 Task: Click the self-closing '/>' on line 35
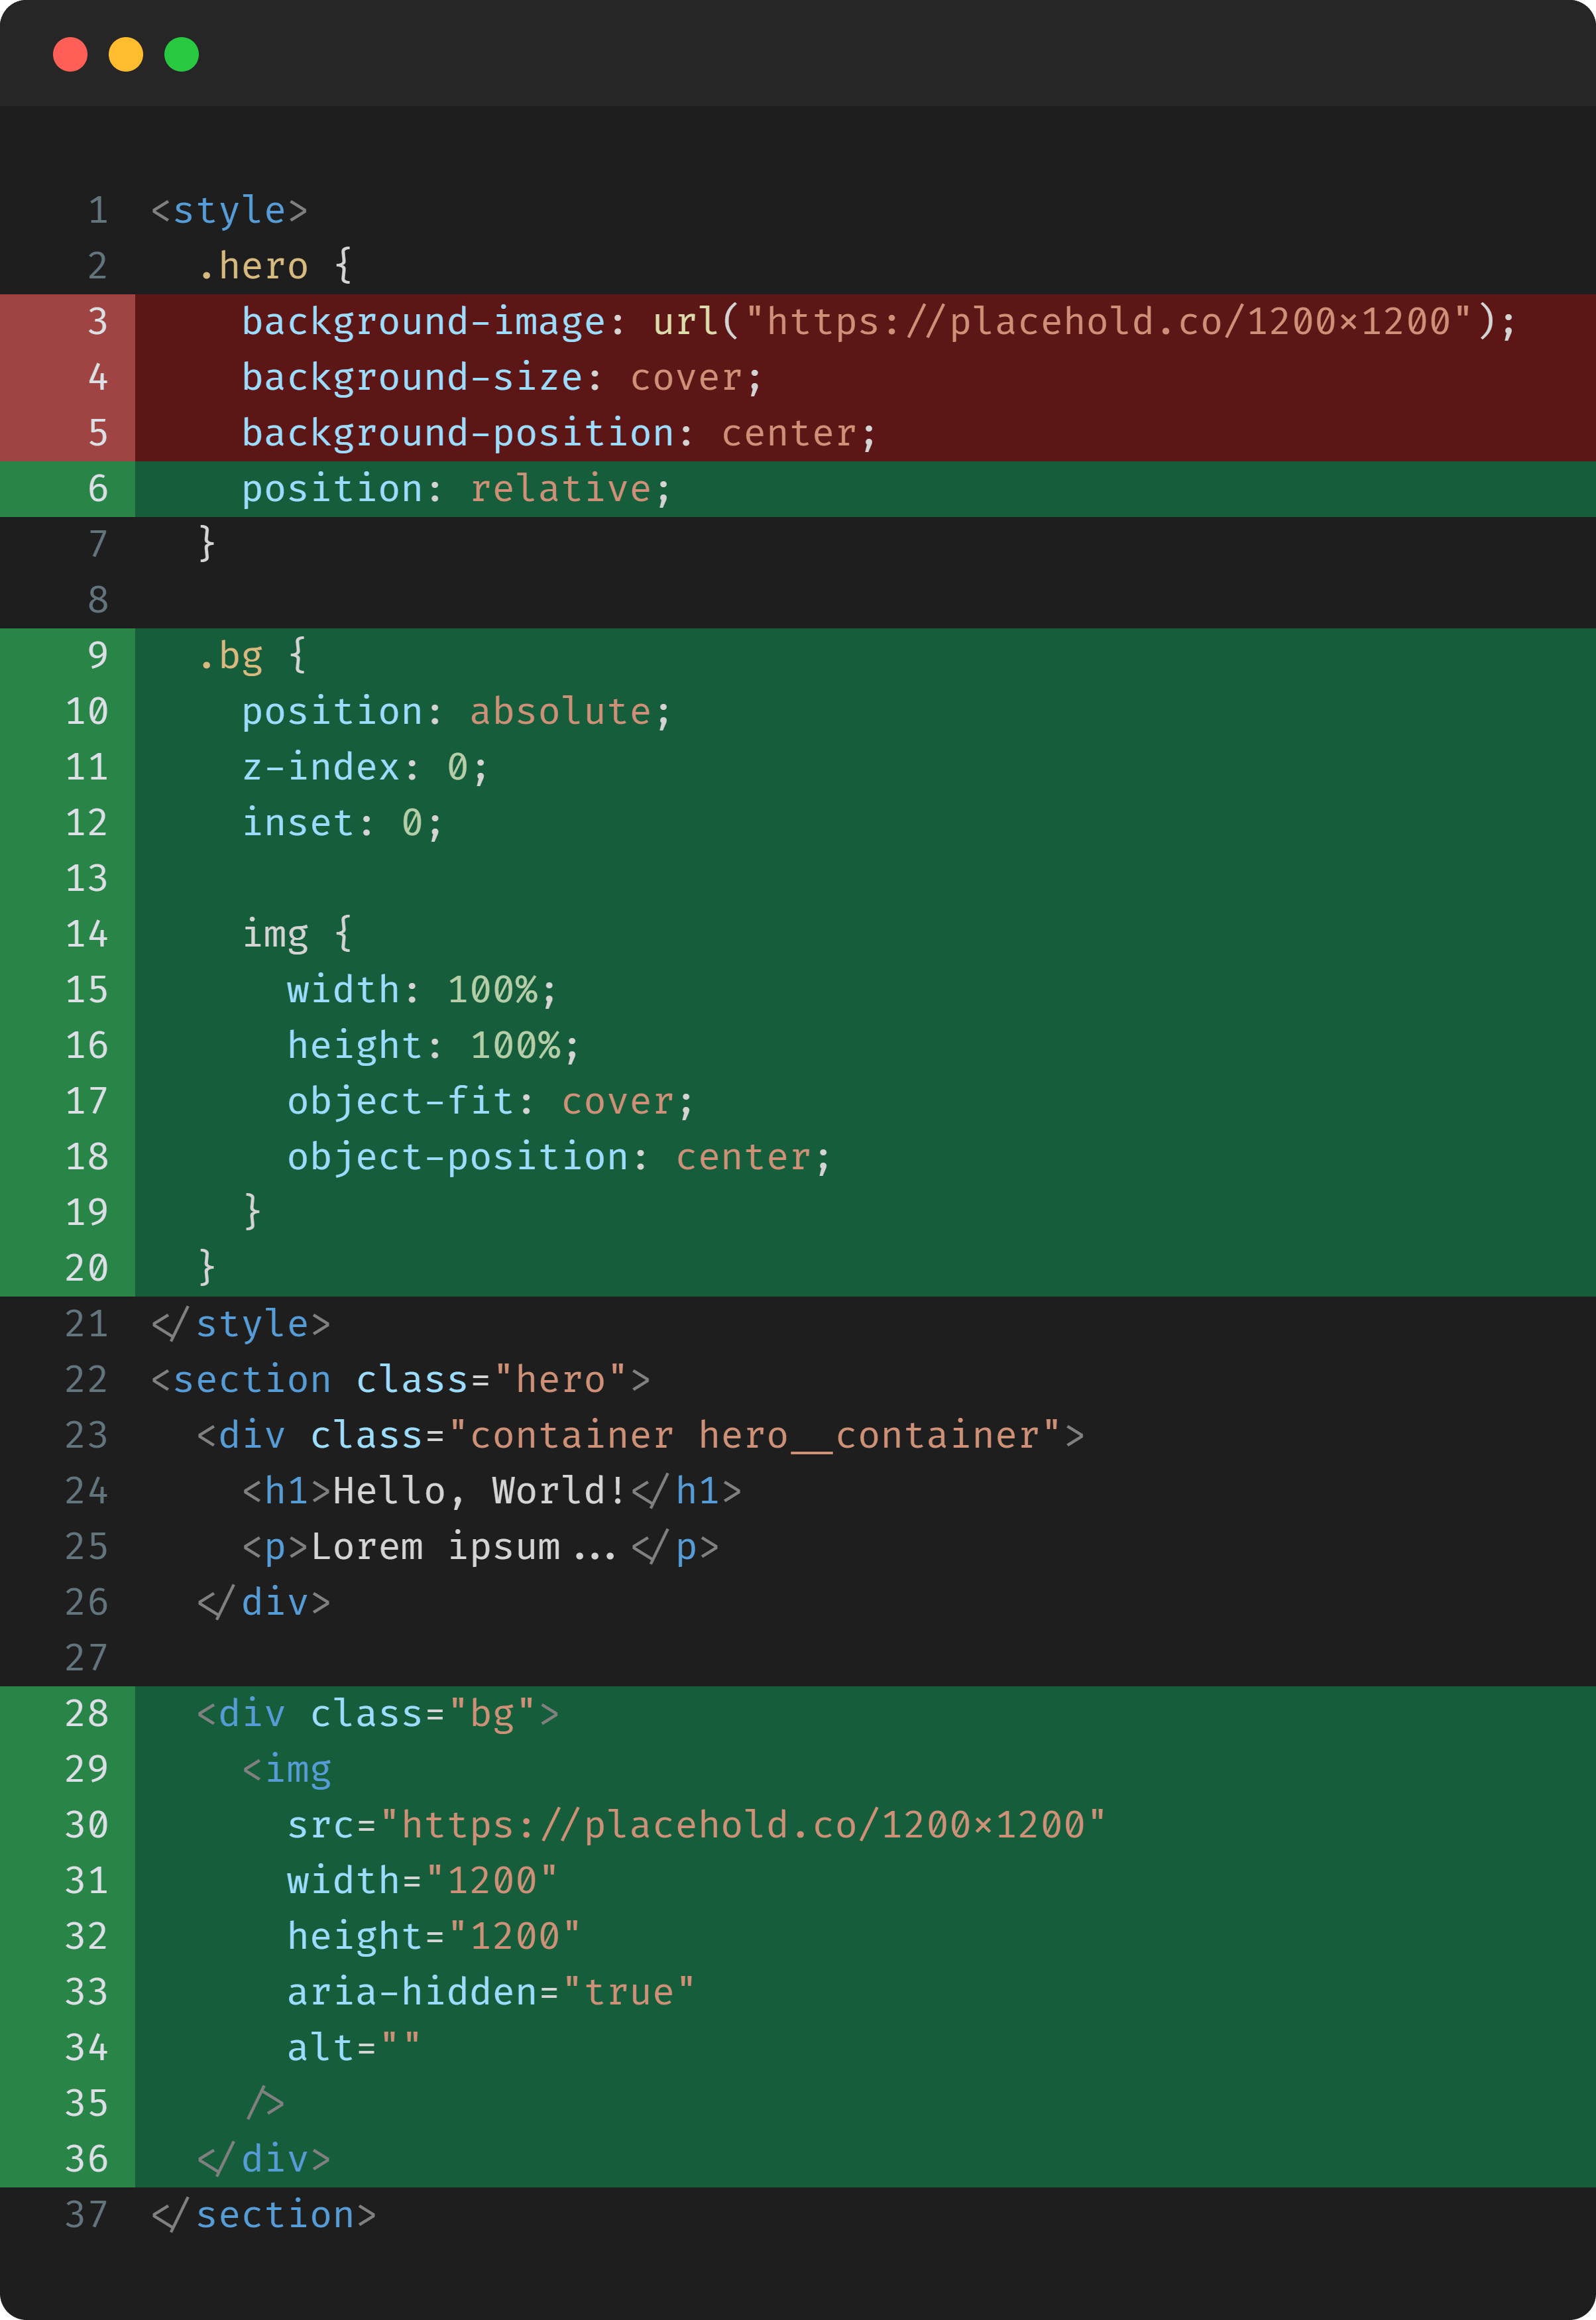(265, 2104)
